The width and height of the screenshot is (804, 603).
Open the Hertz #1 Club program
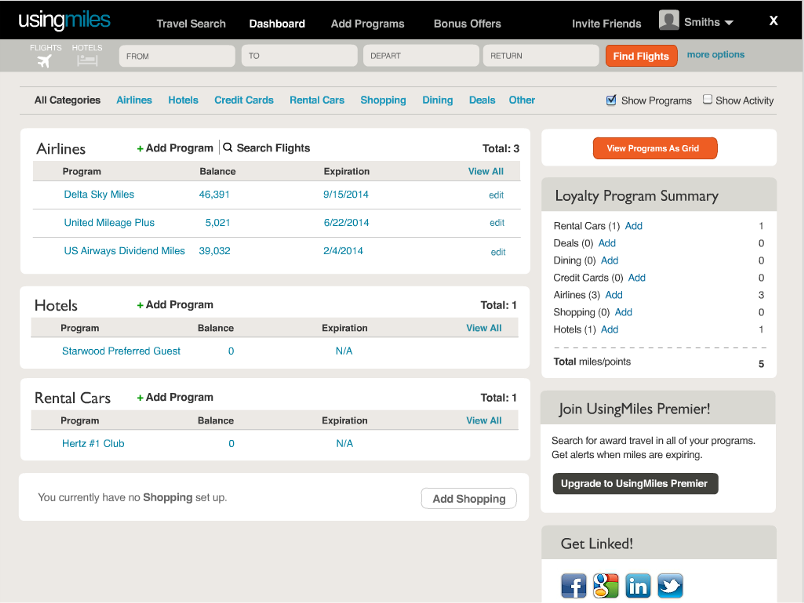93,444
